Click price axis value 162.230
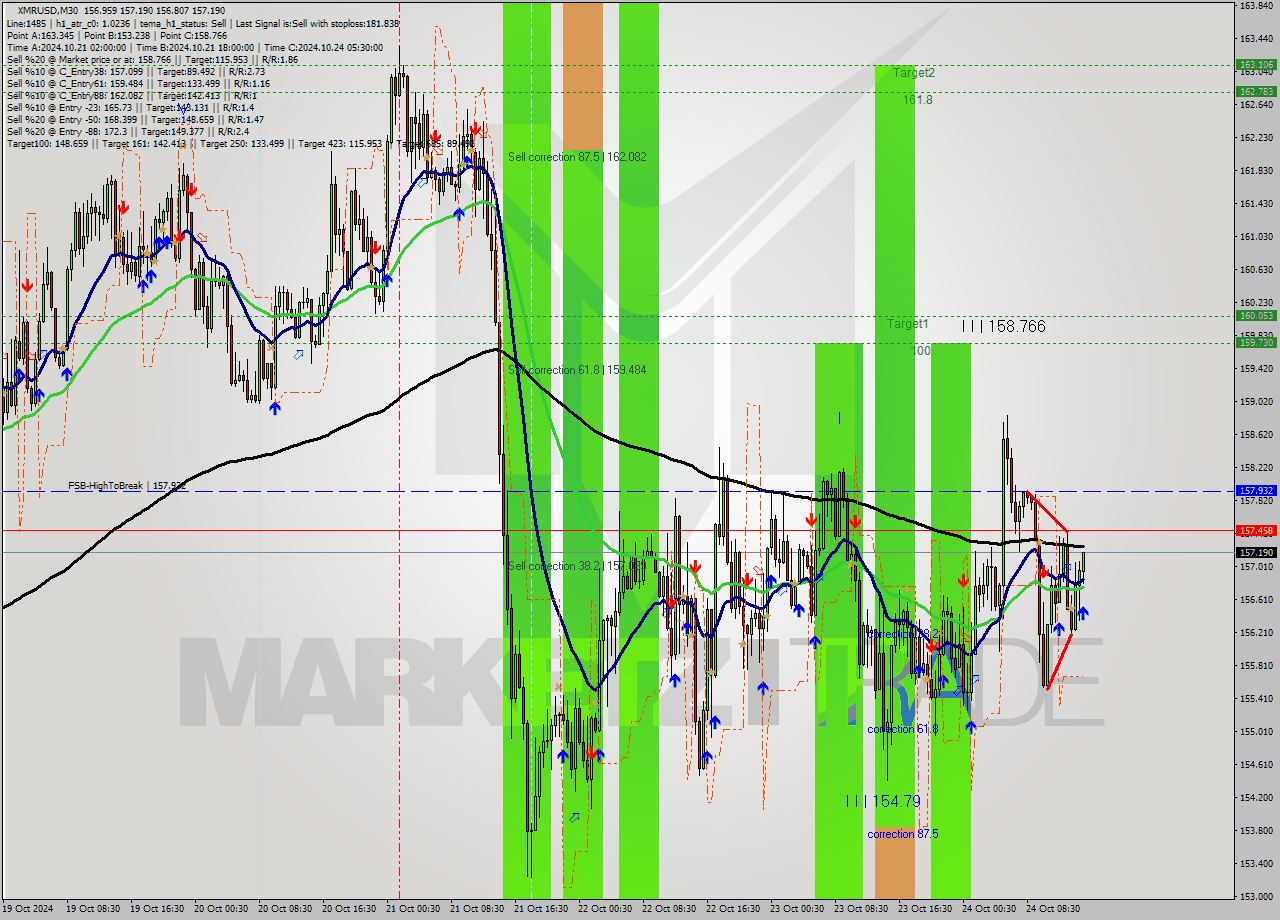 tap(1256, 137)
